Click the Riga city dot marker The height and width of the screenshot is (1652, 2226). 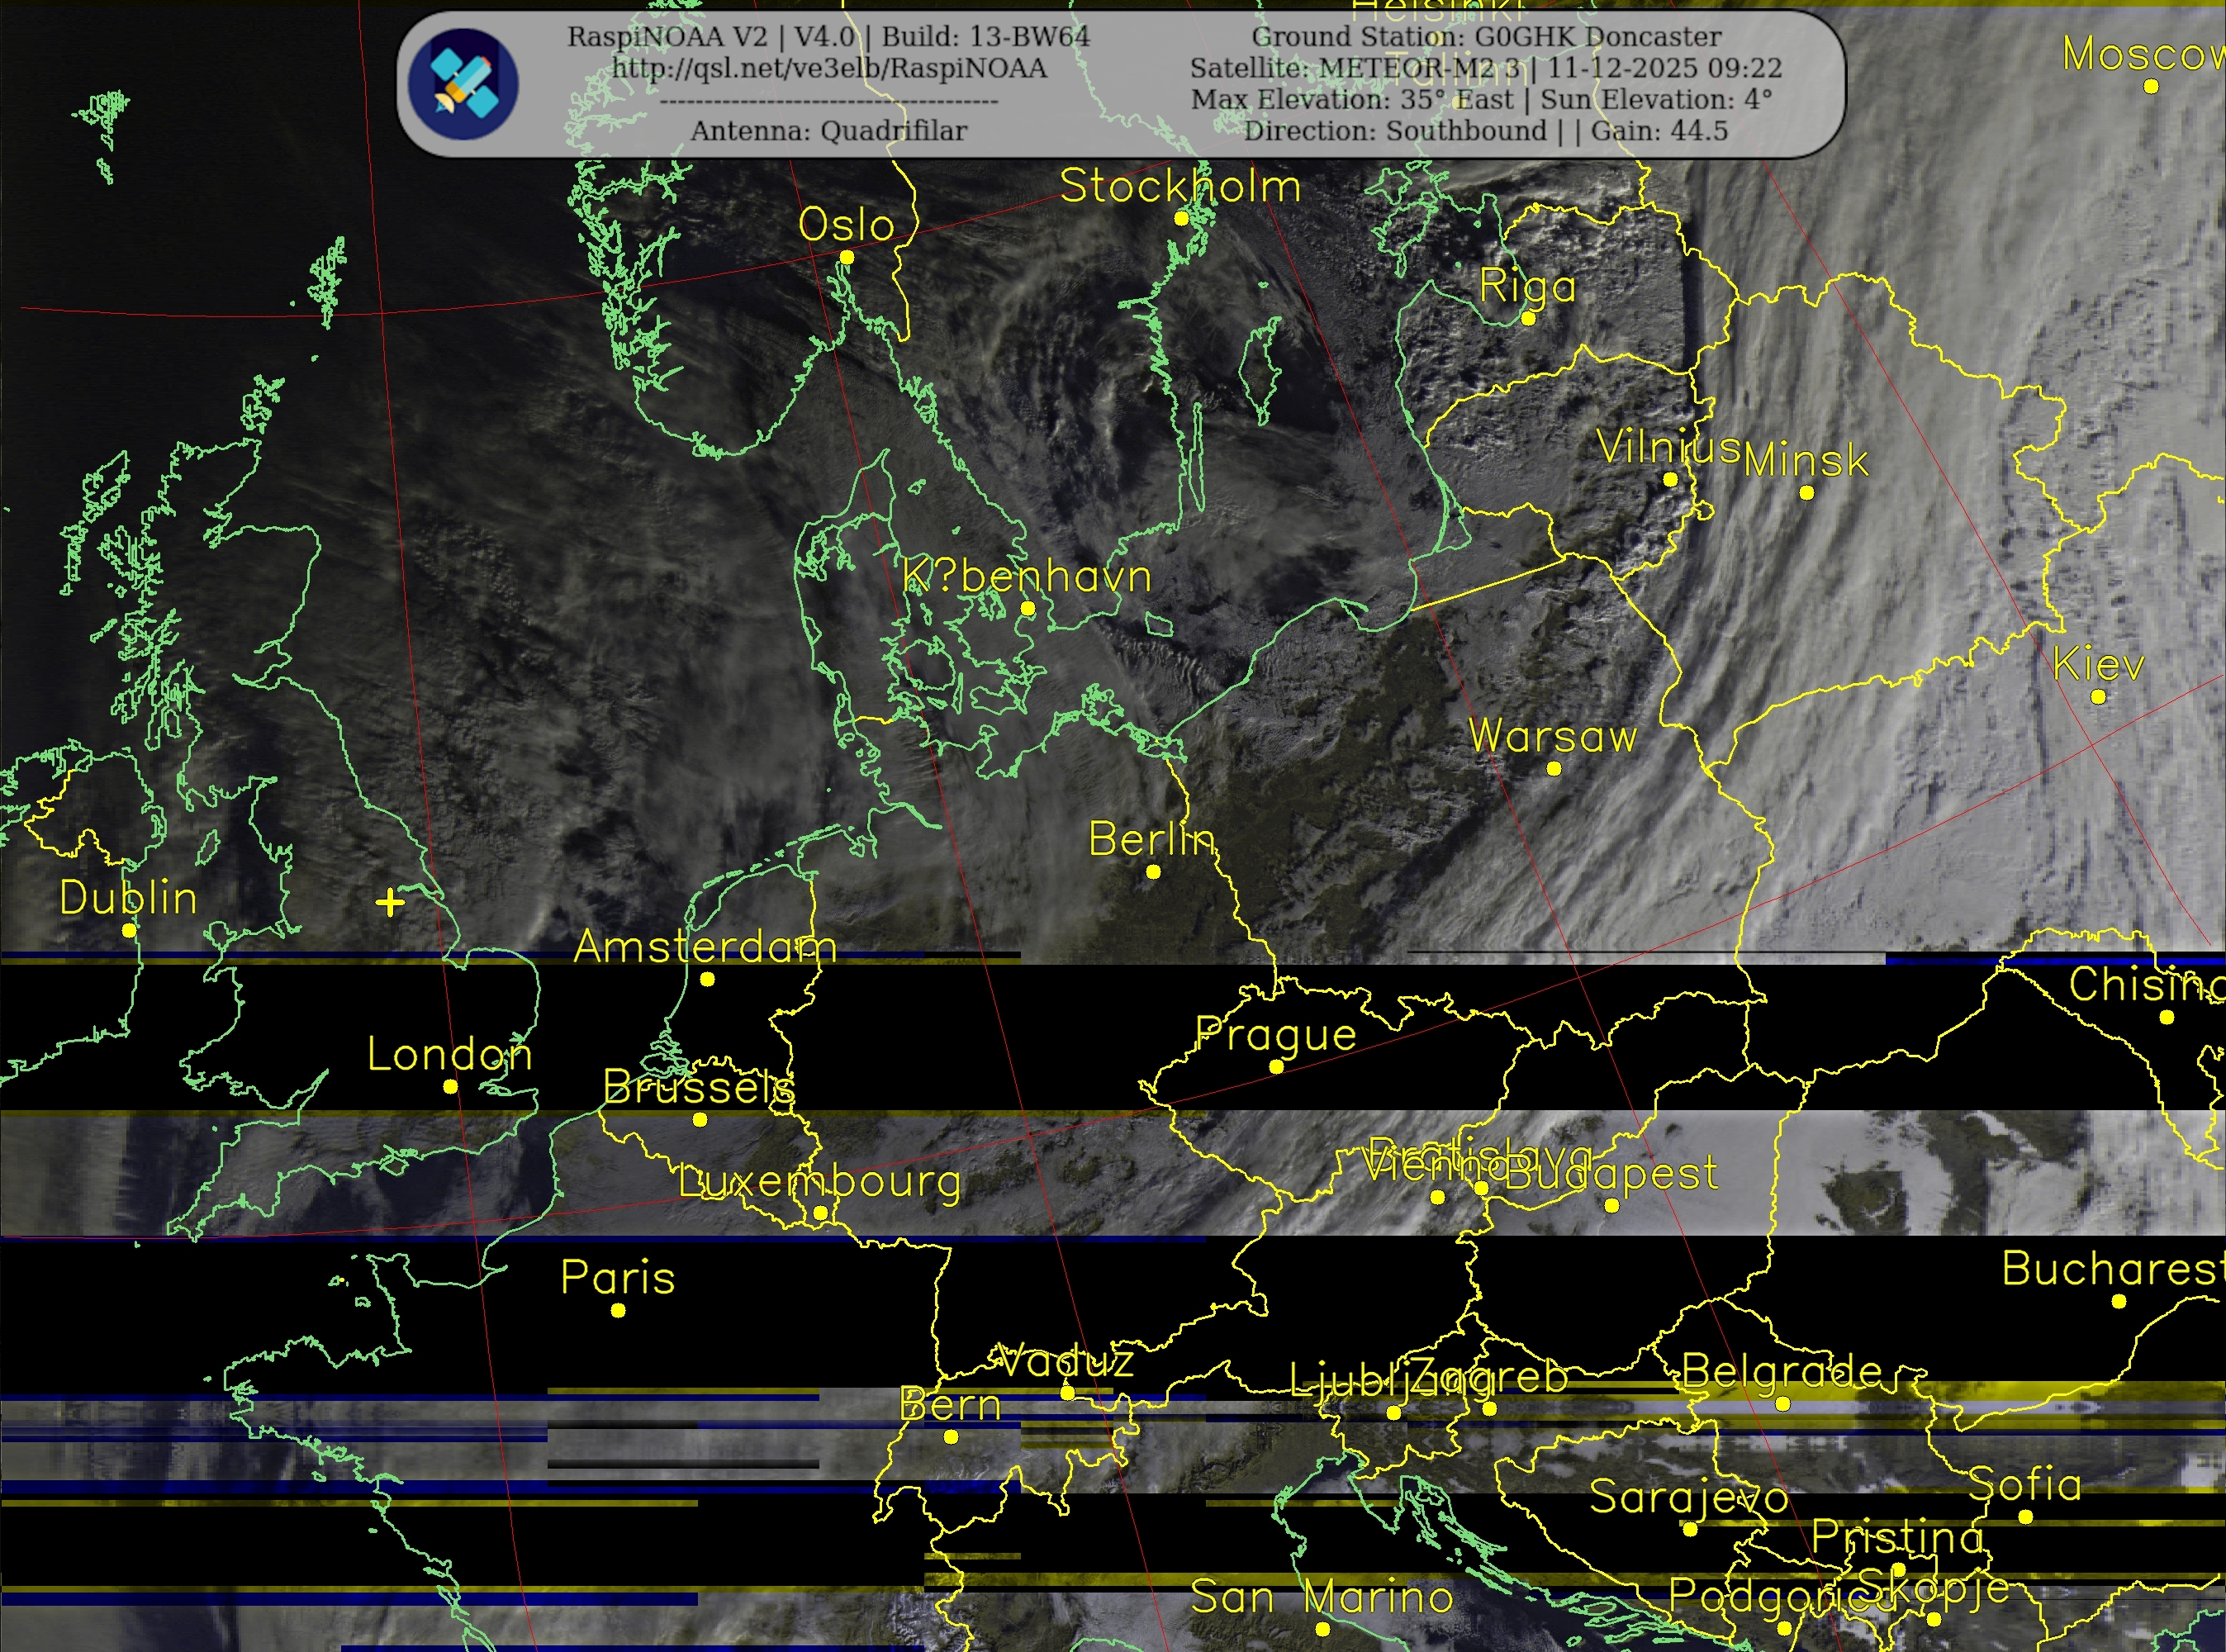tap(1528, 319)
